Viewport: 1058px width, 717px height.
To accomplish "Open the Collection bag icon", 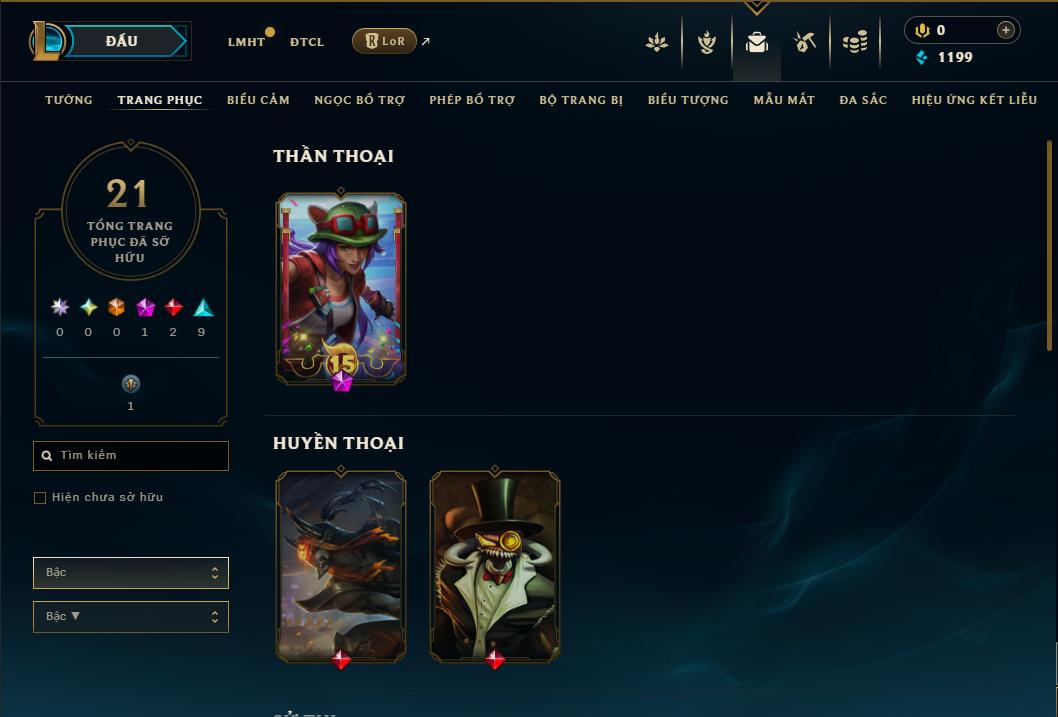I will (756, 42).
